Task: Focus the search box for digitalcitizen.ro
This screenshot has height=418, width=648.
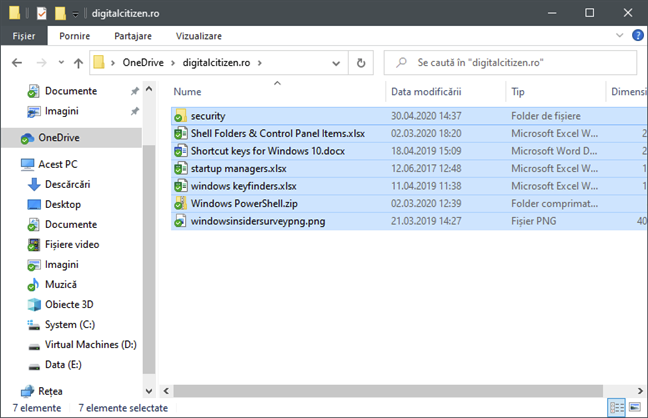Action: click(510, 62)
